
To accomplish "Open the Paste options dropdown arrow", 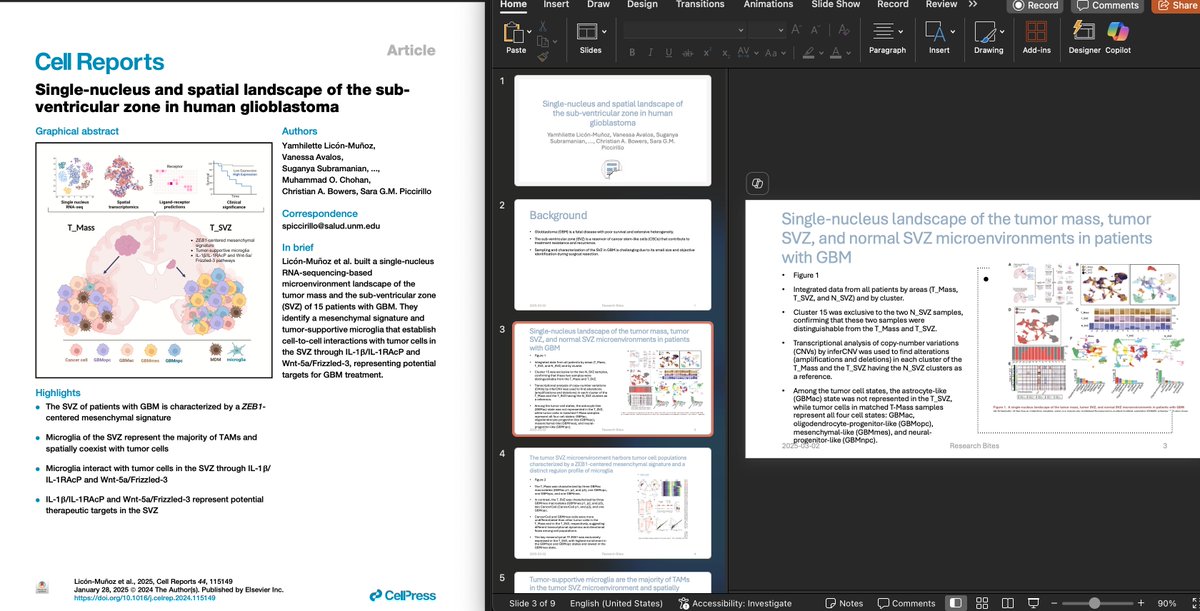I will coord(529,32).
